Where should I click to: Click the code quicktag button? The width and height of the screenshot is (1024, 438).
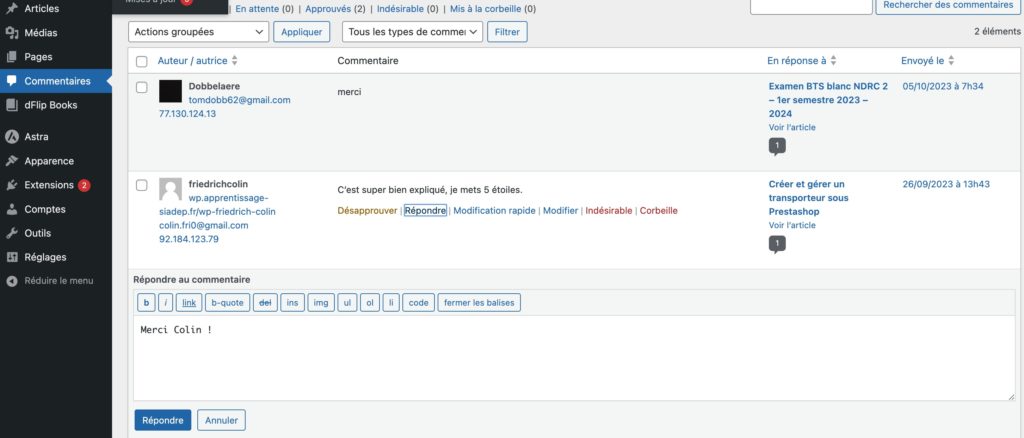(x=419, y=303)
